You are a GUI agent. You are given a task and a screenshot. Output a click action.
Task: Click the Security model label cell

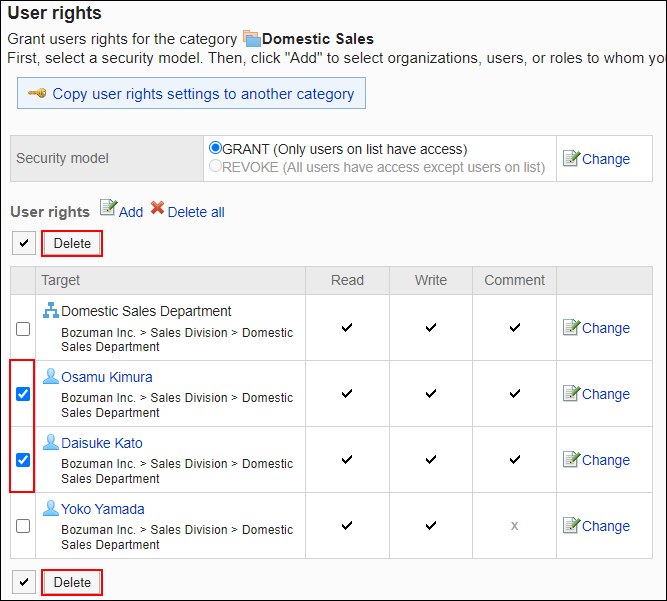[x=107, y=159]
